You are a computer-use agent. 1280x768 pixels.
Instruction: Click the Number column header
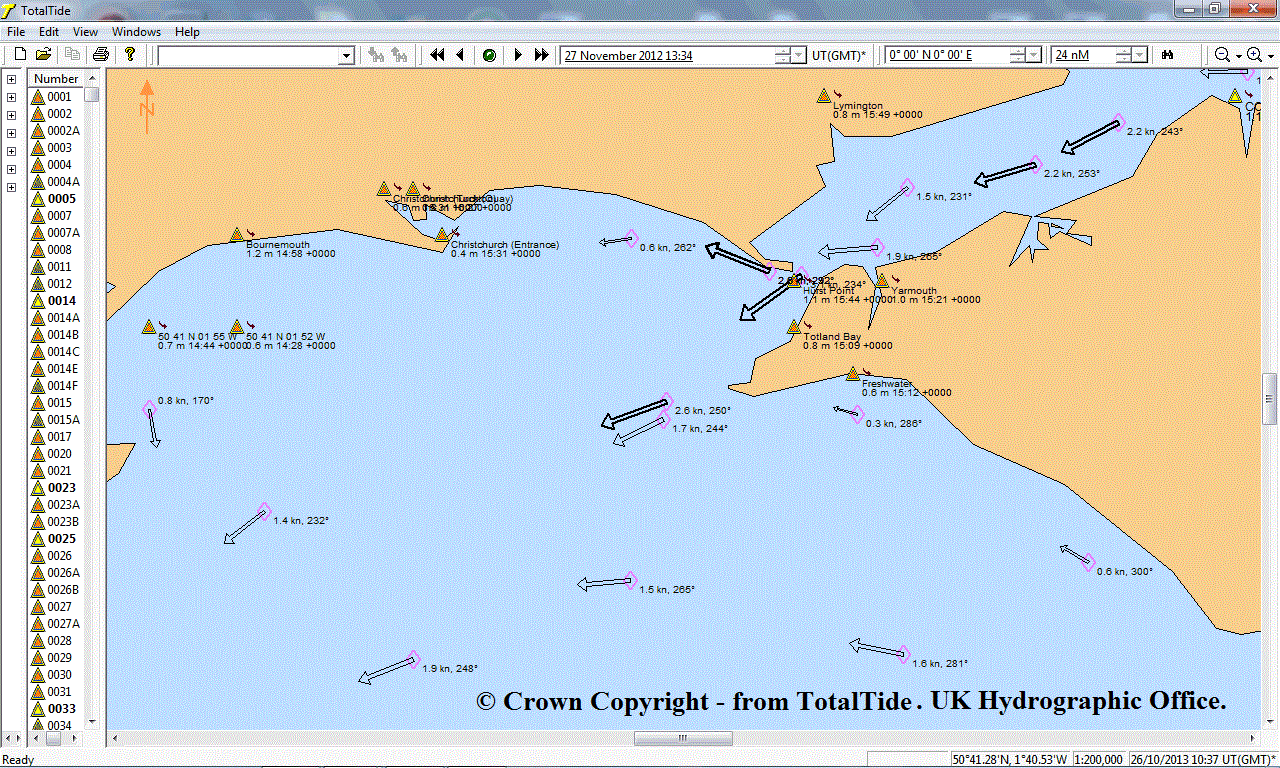[x=56, y=79]
